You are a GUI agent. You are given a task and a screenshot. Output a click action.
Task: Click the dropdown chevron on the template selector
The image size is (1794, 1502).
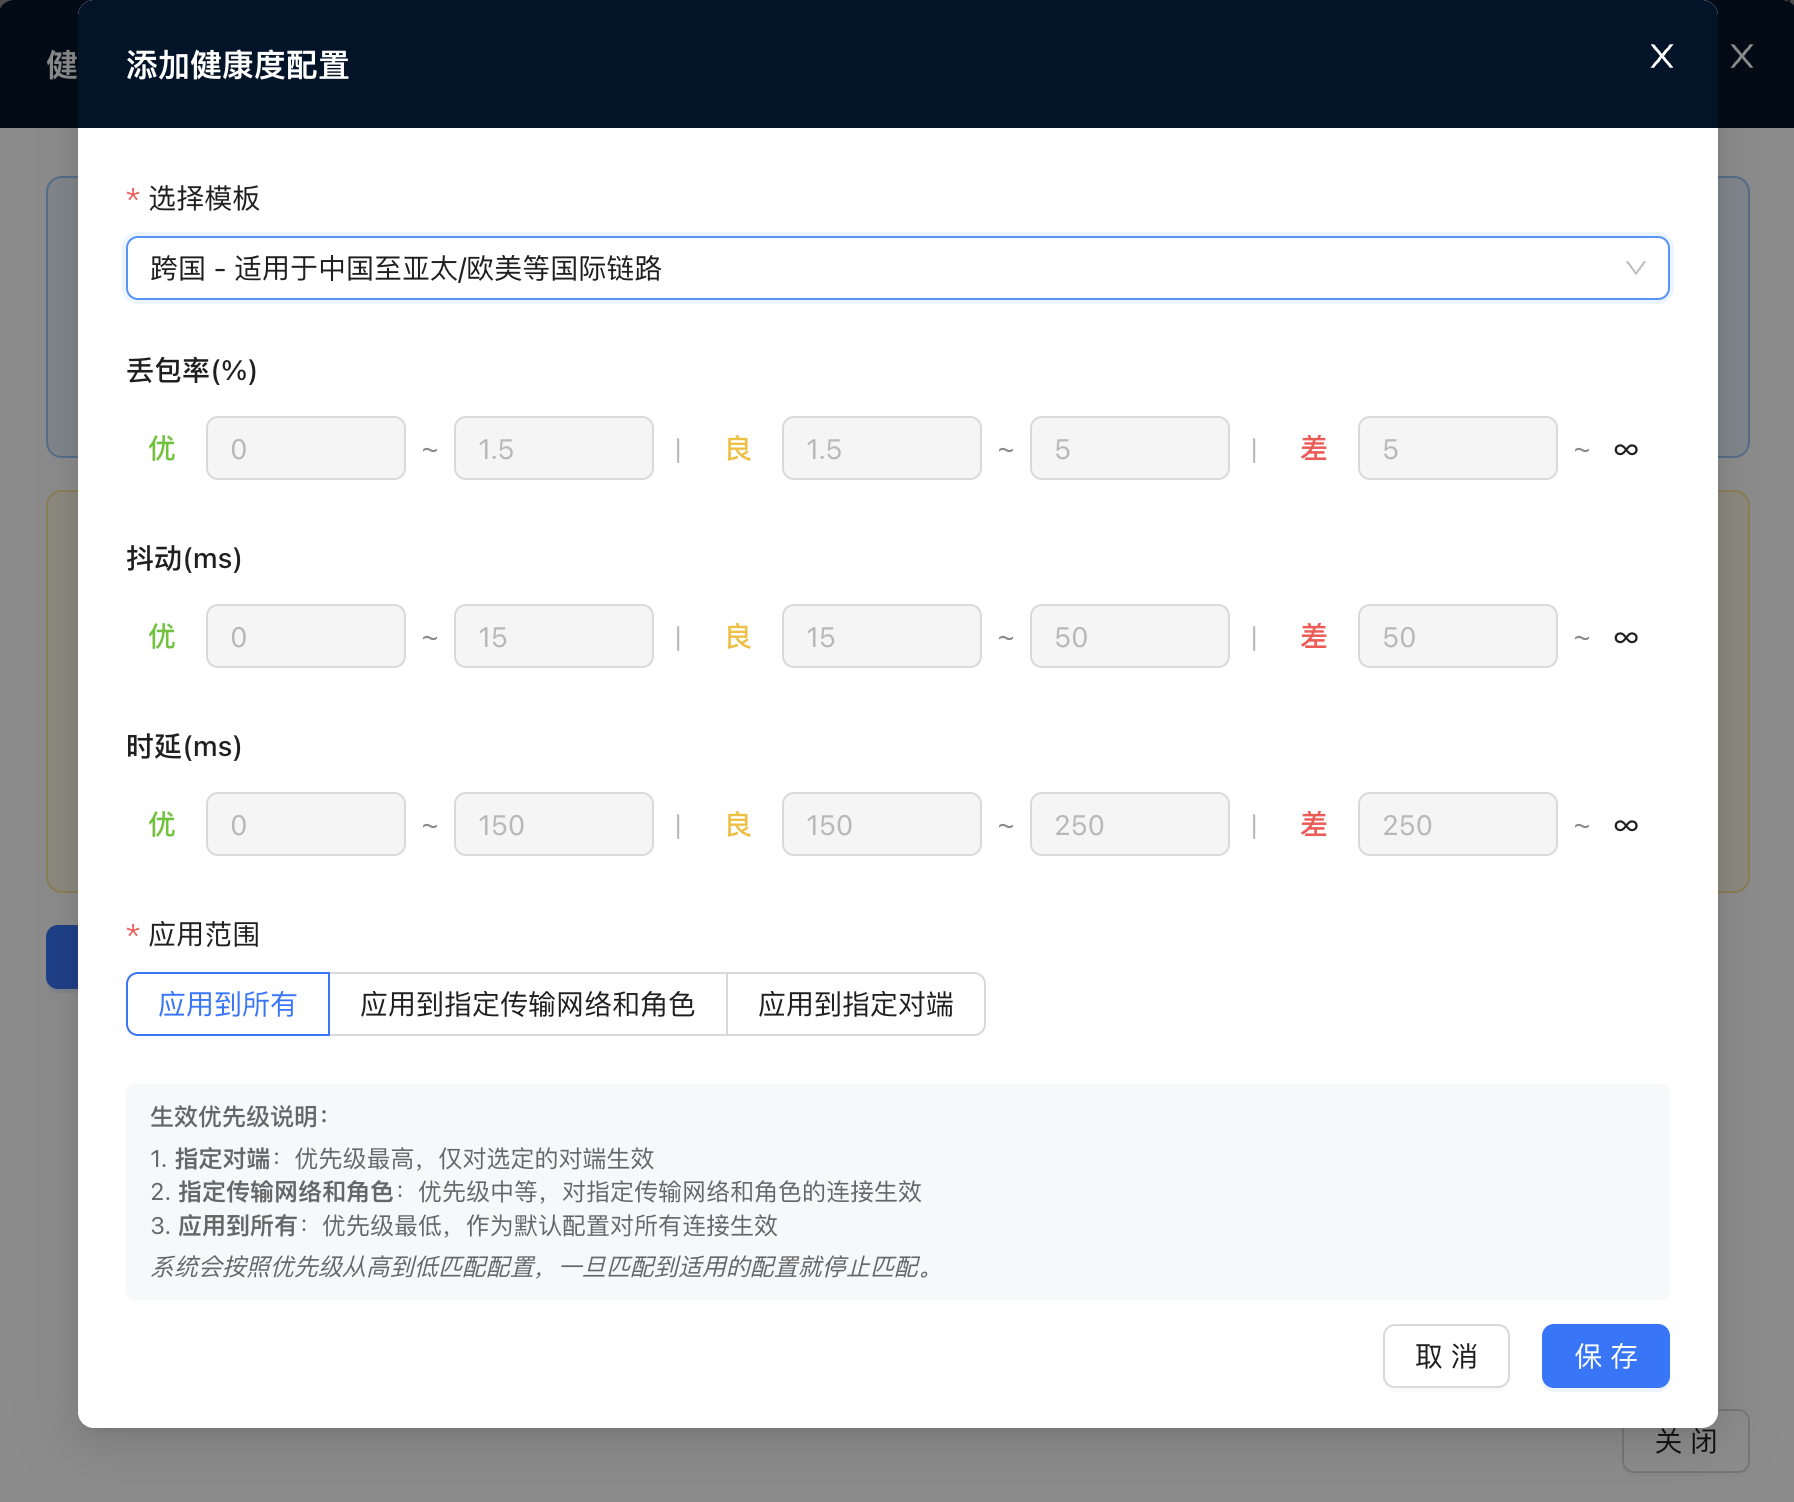(1634, 268)
